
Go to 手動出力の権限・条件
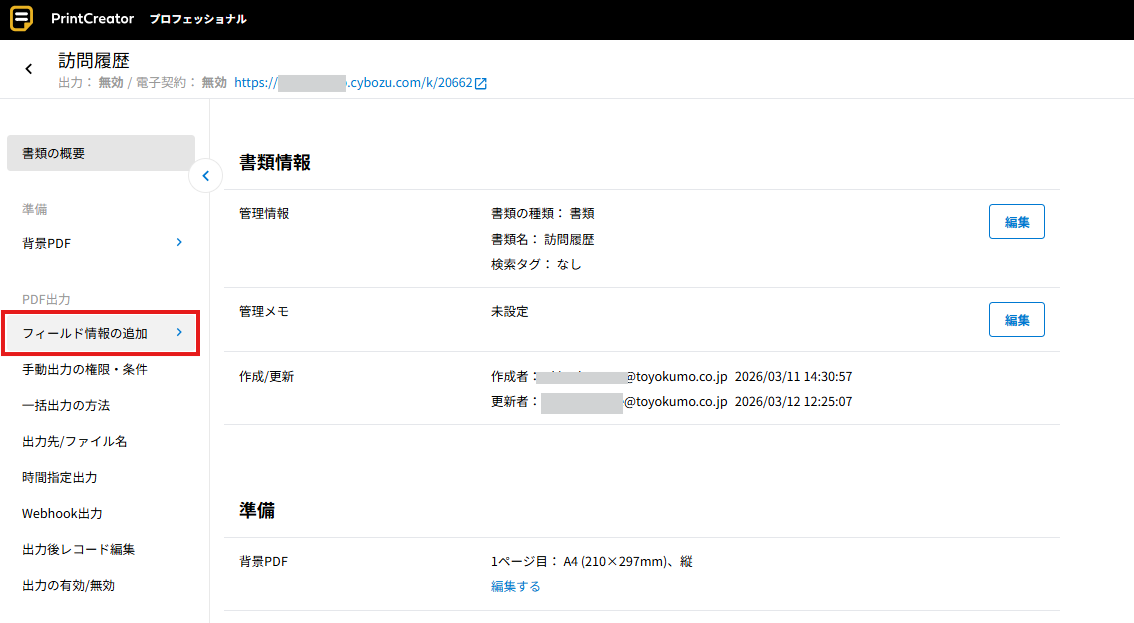(85, 370)
